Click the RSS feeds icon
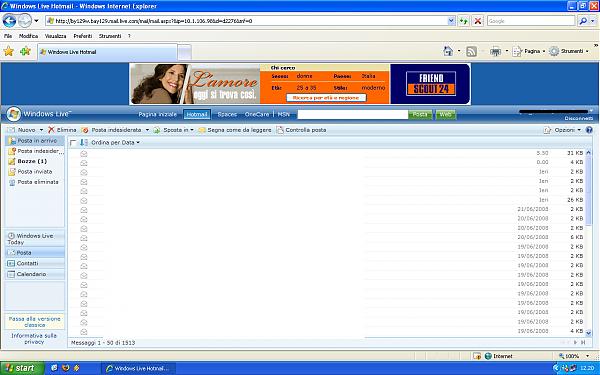 point(471,51)
